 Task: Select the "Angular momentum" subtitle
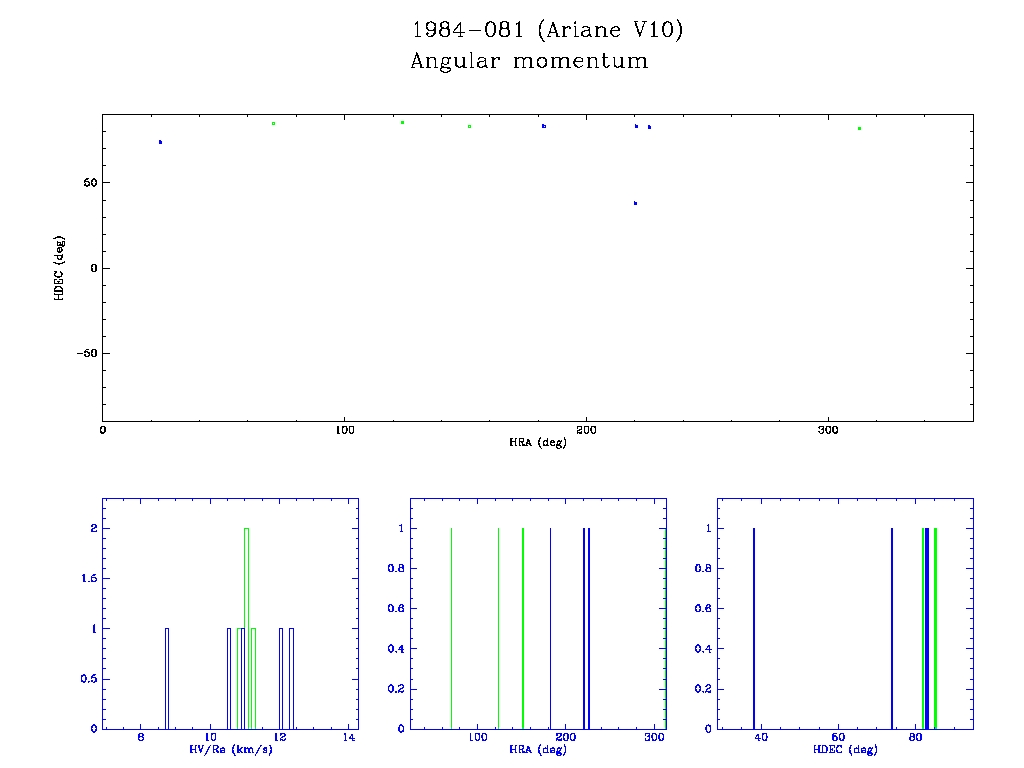point(529,61)
